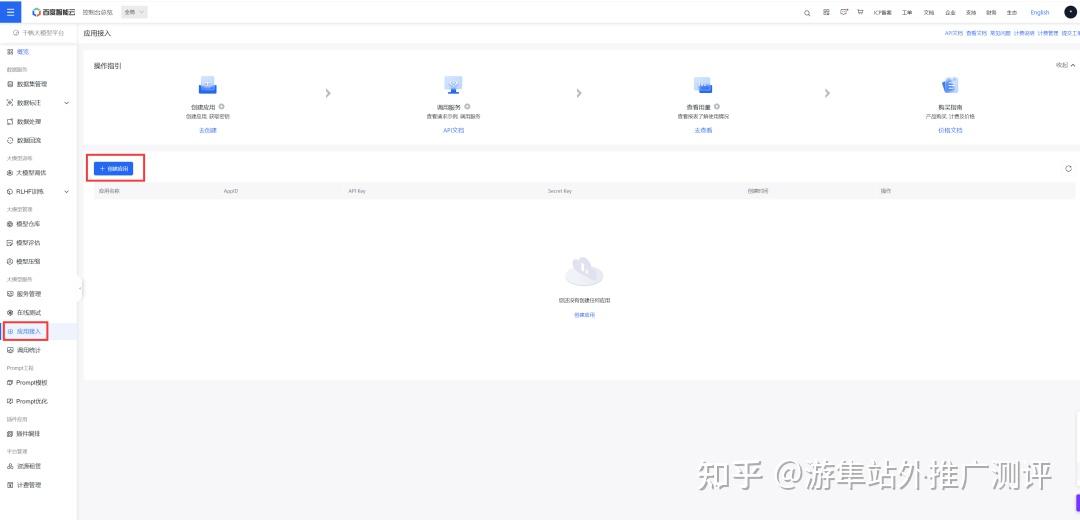Click the 查看用量 step chart icon
Image resolution: width=1080 pixels, height=520 pixels.
click(x=703, y=85)
